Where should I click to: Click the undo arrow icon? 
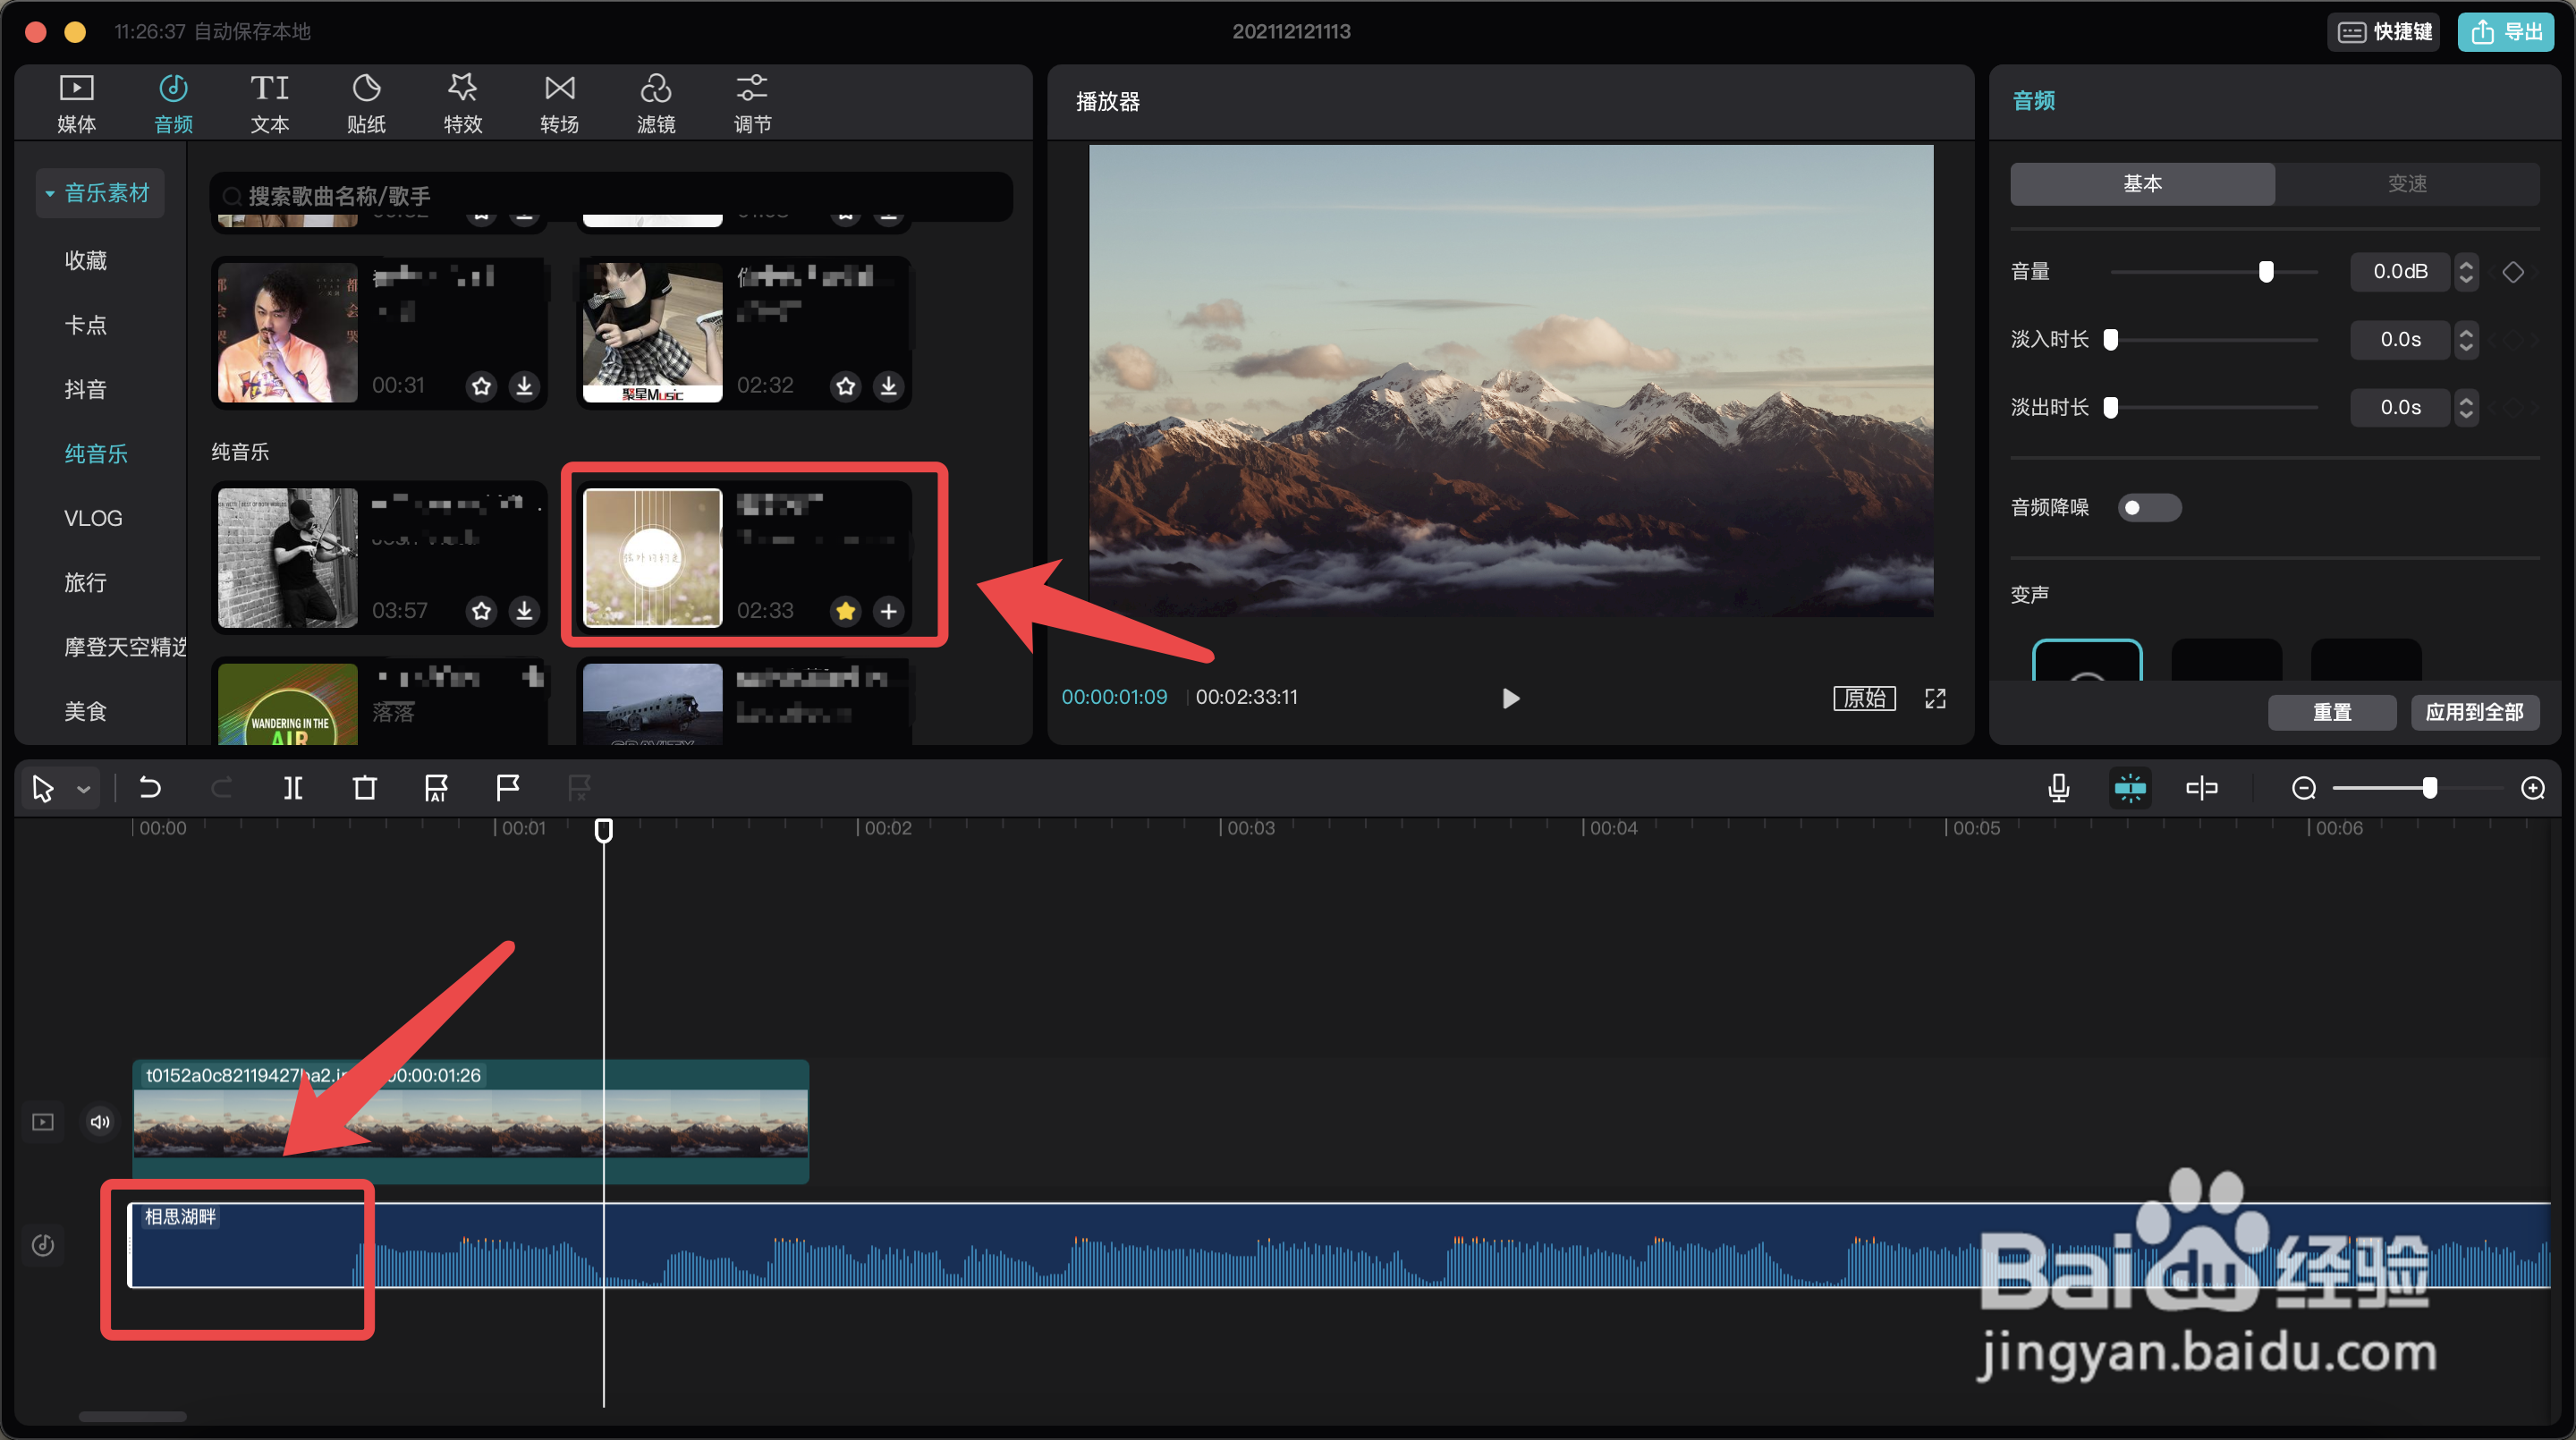click(150, 788)
